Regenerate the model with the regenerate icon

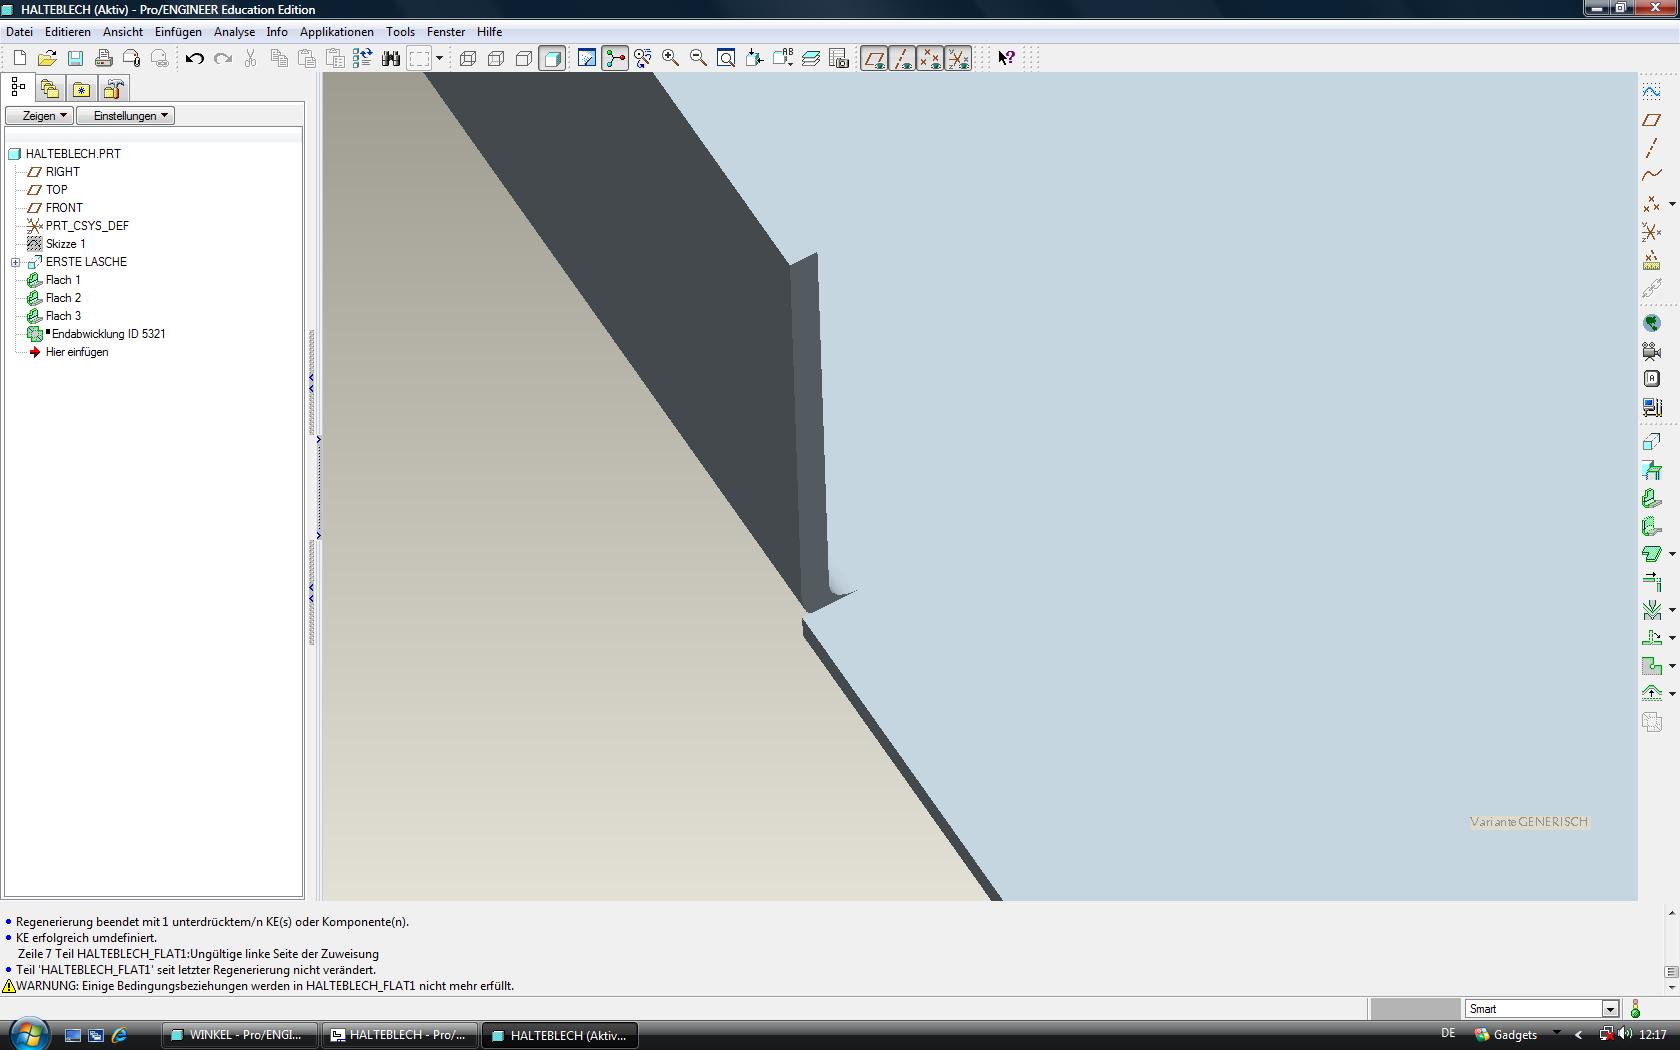tap(362, 58)
